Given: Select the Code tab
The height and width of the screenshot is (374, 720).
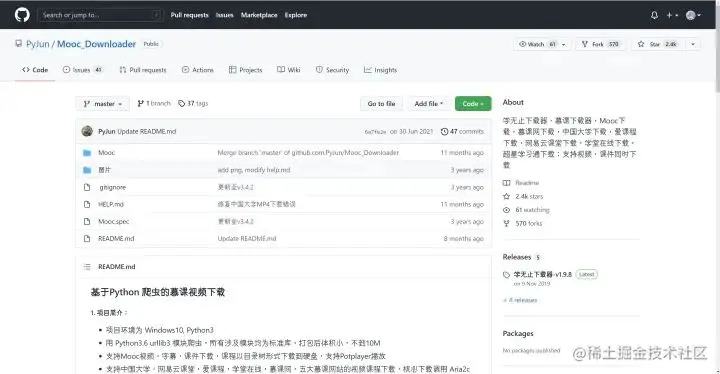Looking at the screenshot, I should (x=35, y=70).
